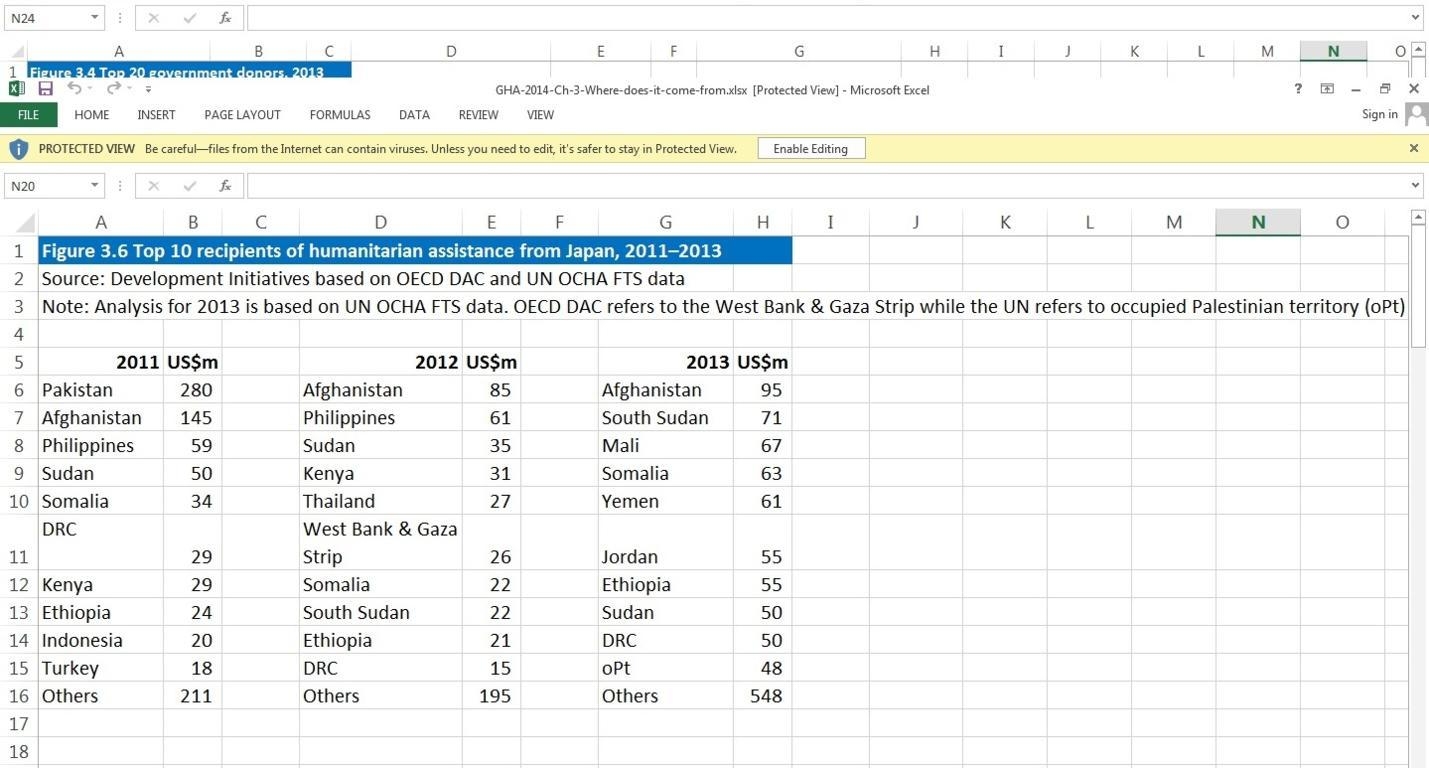Image resolution: width=1429 pixels, height=768 pixels.
Task: Click Enter checkmark beside the N20 name box
Action: coord(190,186)
